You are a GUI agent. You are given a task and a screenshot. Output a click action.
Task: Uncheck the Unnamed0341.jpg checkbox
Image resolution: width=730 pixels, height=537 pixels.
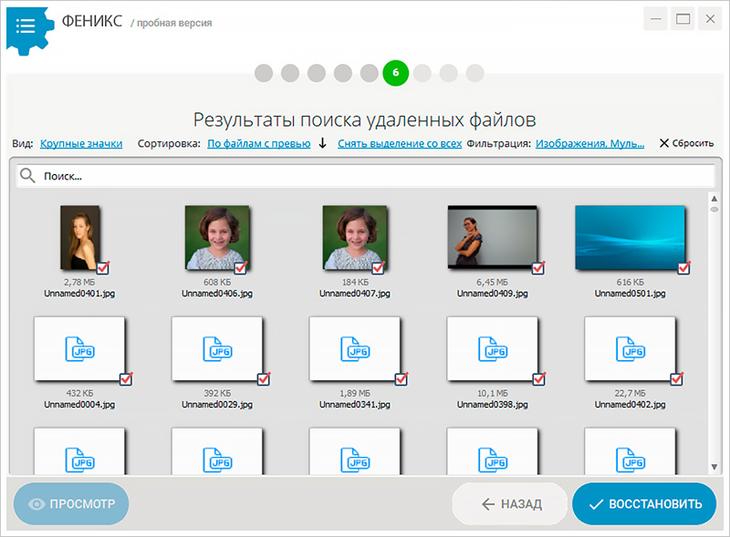pyautogui.click(x=401, y=379)
